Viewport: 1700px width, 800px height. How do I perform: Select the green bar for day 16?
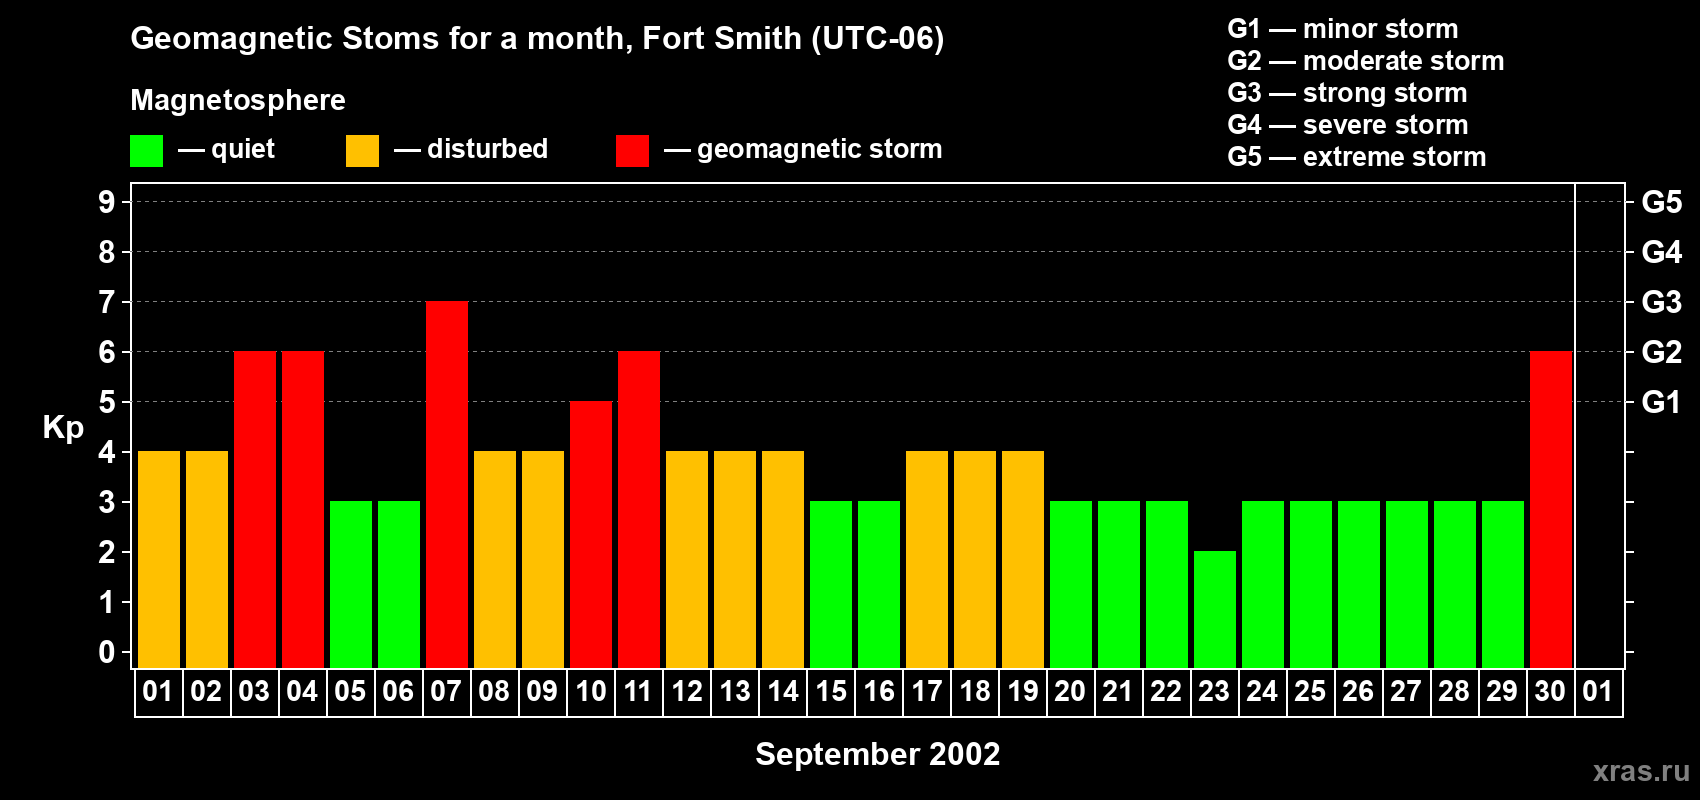879,585
